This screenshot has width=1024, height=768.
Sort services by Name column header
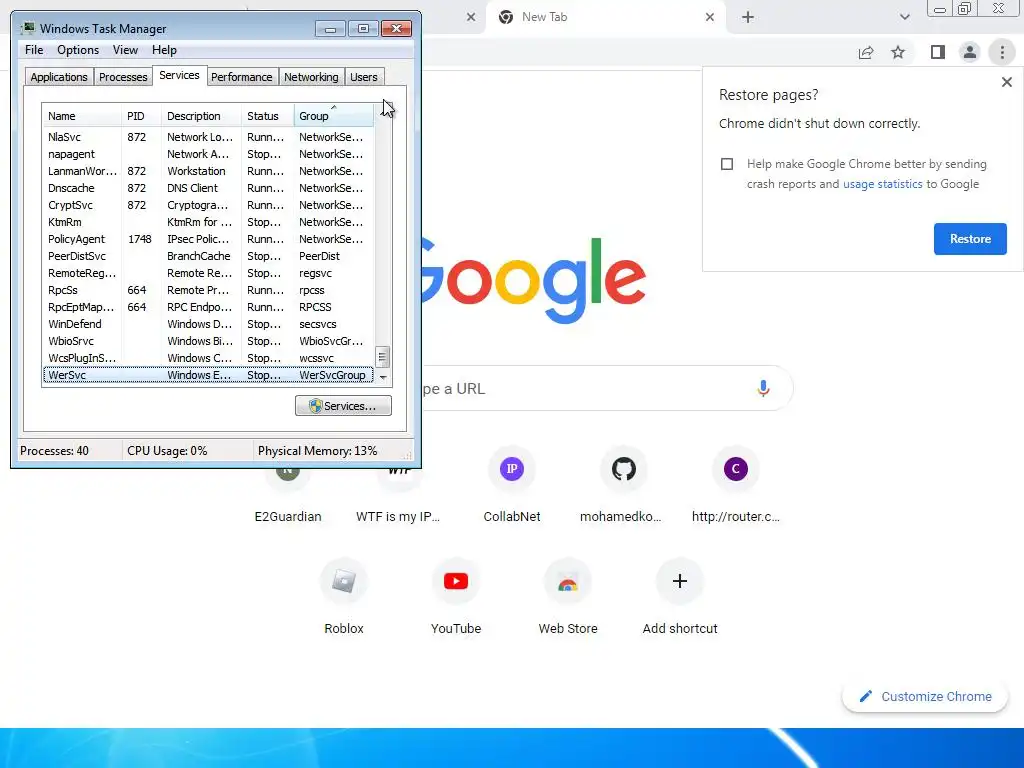coord(82,116)
